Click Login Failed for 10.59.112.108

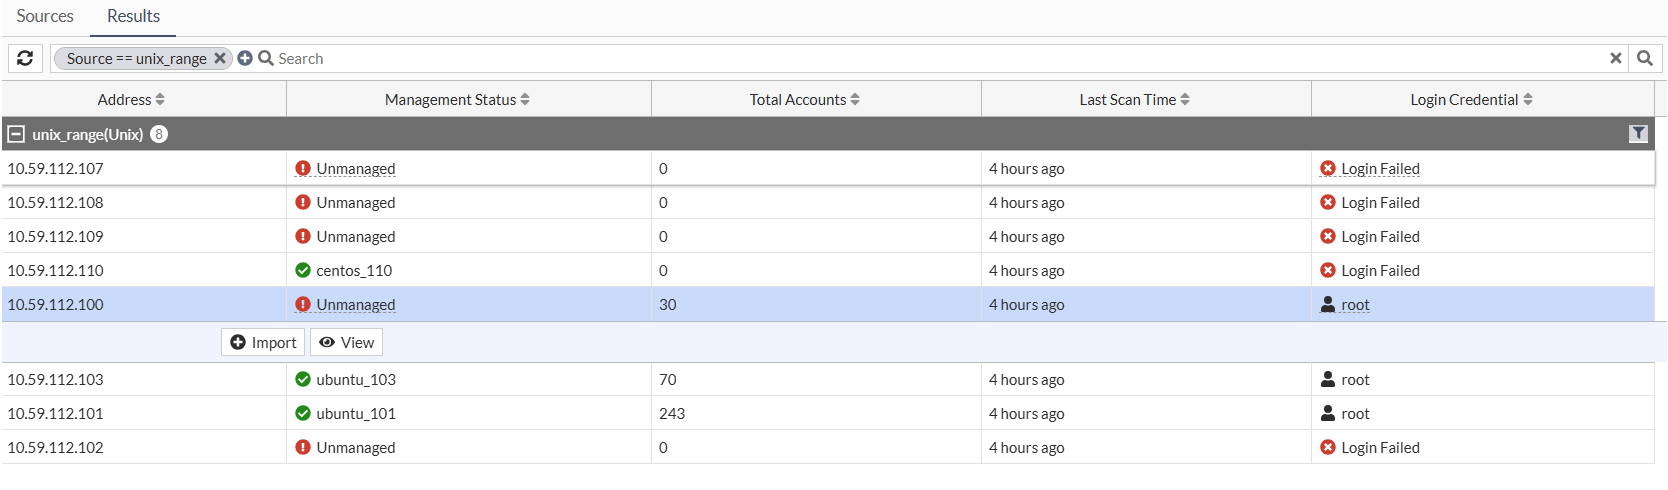point(1380,202)
